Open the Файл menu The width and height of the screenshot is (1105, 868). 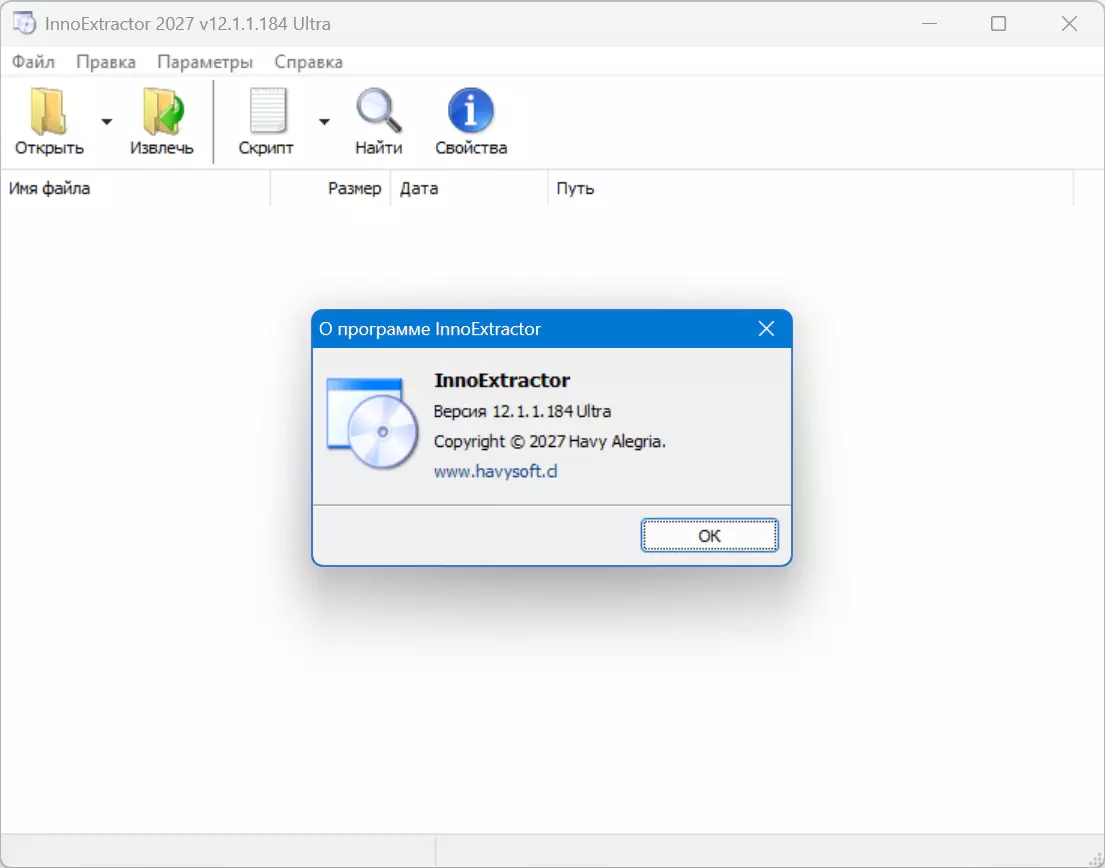point(33,62)
